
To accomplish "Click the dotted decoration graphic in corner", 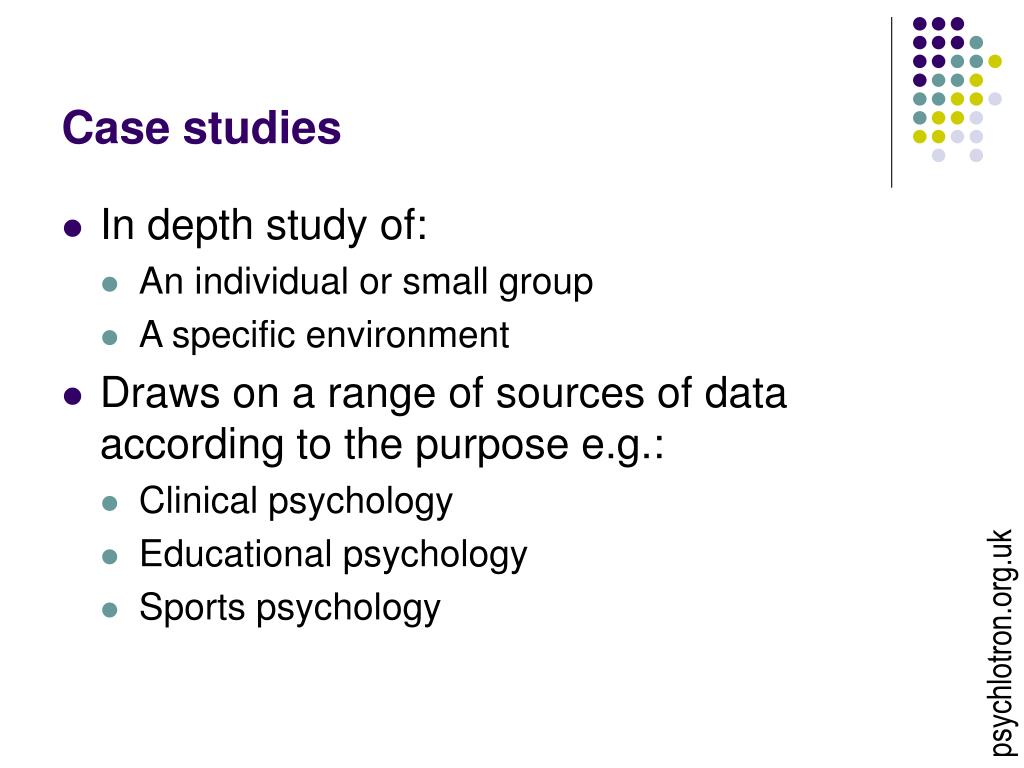I will coord(957,89).
